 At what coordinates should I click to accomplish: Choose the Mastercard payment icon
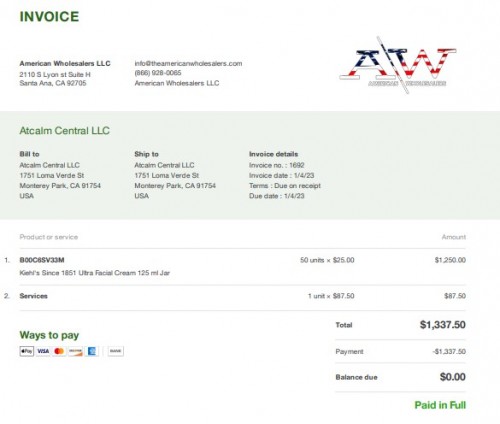[x=59, y=351]
